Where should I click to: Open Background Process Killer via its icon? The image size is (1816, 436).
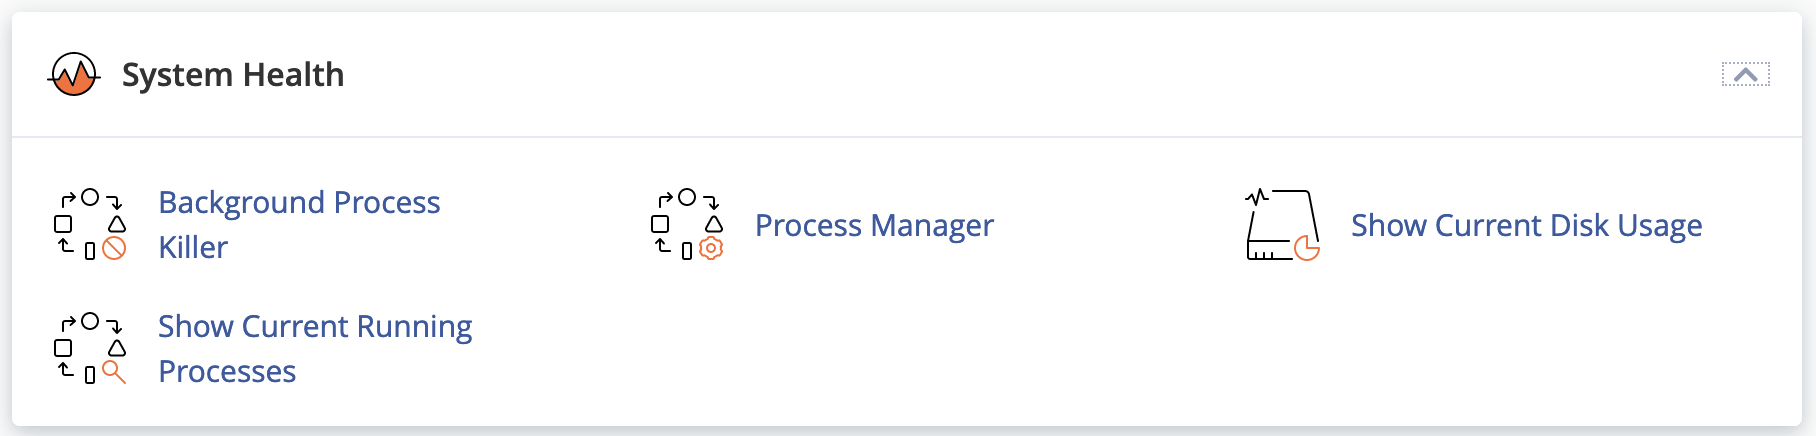pyautogui.click(x=89, y=224)
